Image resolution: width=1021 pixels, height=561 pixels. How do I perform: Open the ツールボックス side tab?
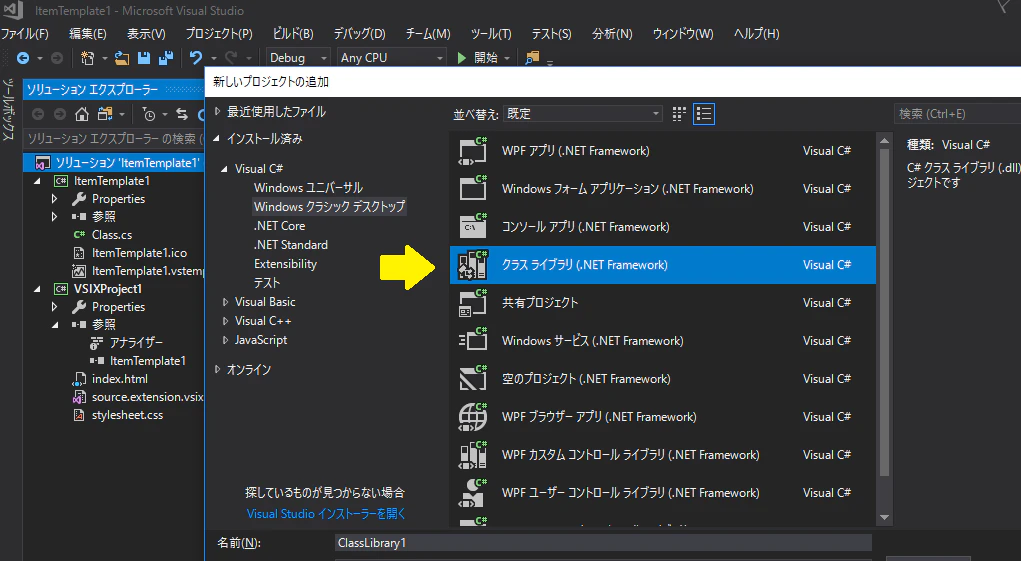coord(8,109)
